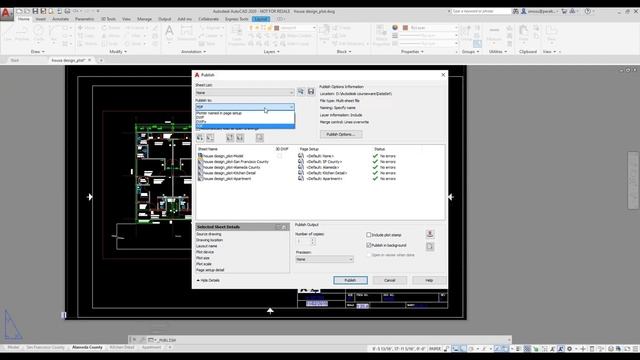Click the Load Sheet List icon
The height and width of the screenshot is (360, 640).
tap(301, 92)
